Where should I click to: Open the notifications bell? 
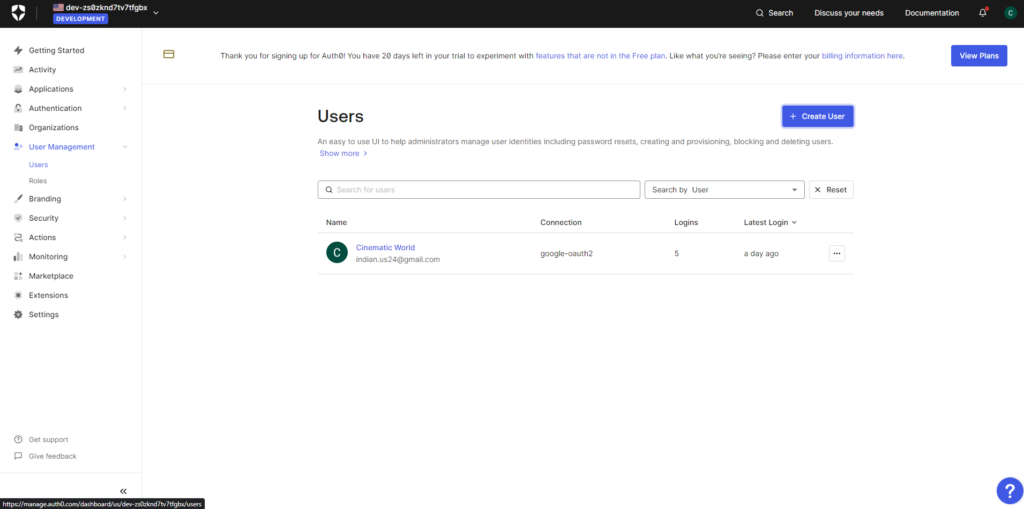[982, 13]
